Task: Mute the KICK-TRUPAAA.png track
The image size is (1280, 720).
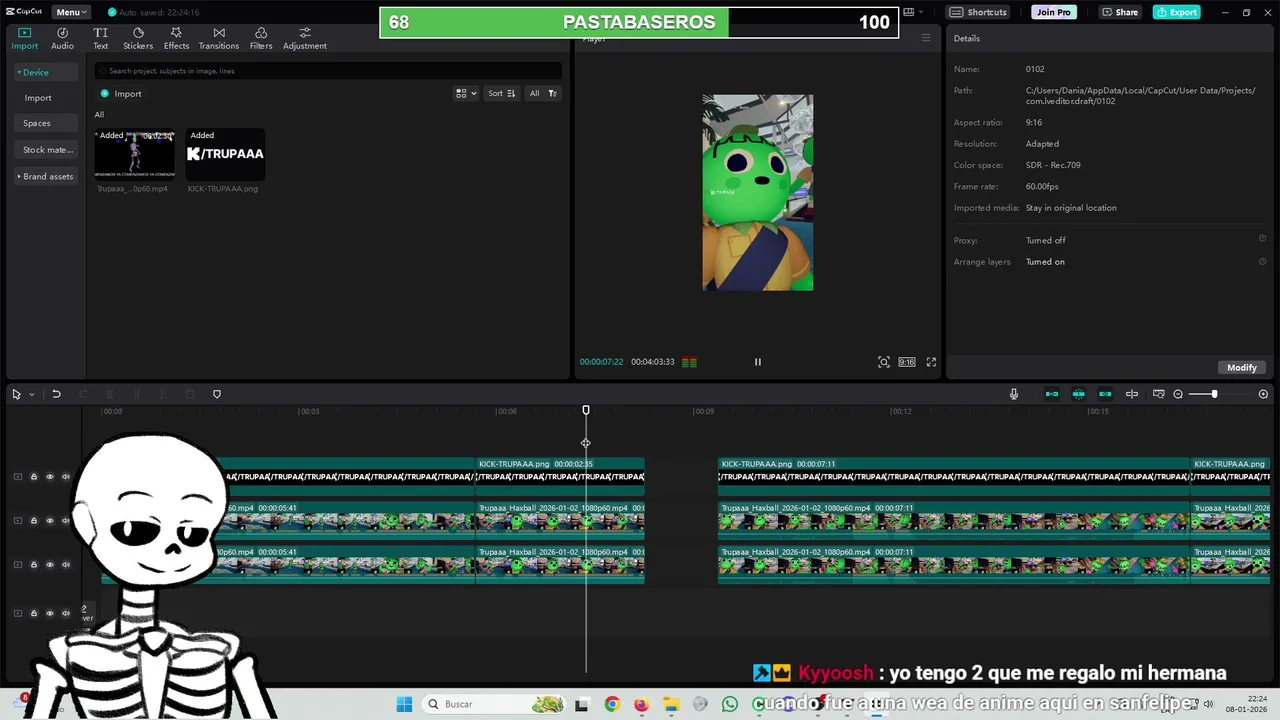Action: (66, 477)
